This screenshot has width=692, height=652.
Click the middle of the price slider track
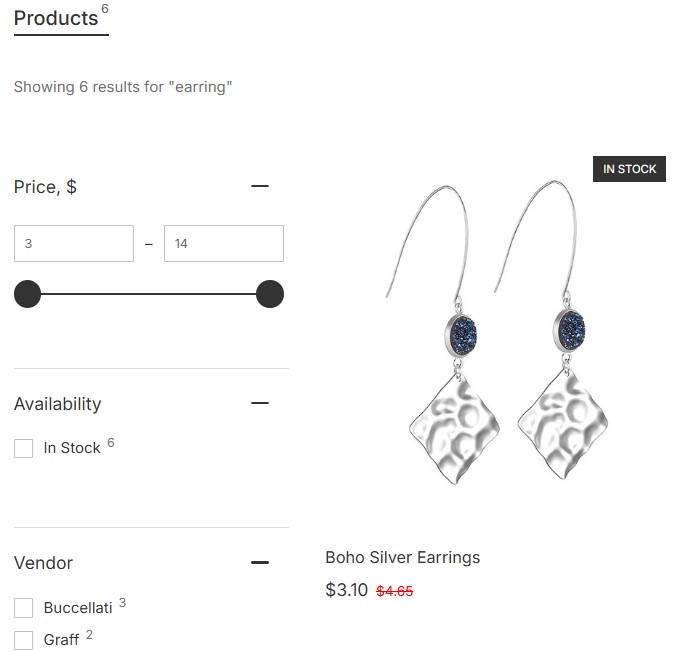pyautogui.click(x=149, y=294)
